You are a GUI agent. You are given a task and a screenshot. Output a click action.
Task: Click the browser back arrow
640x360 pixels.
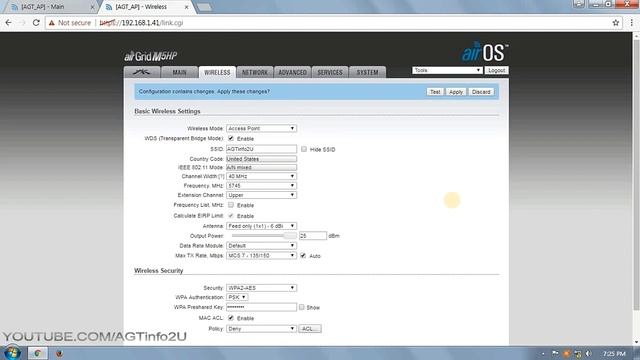tap(9, 23)
